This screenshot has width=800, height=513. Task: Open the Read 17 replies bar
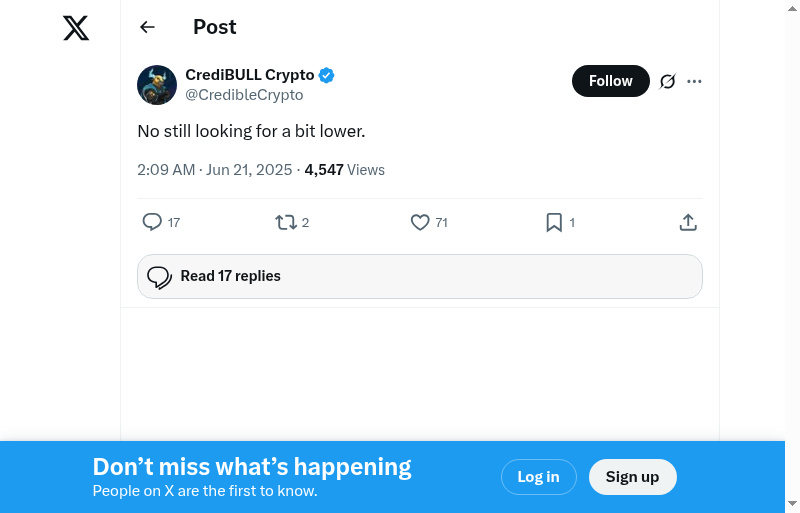(x=419, y=276)
